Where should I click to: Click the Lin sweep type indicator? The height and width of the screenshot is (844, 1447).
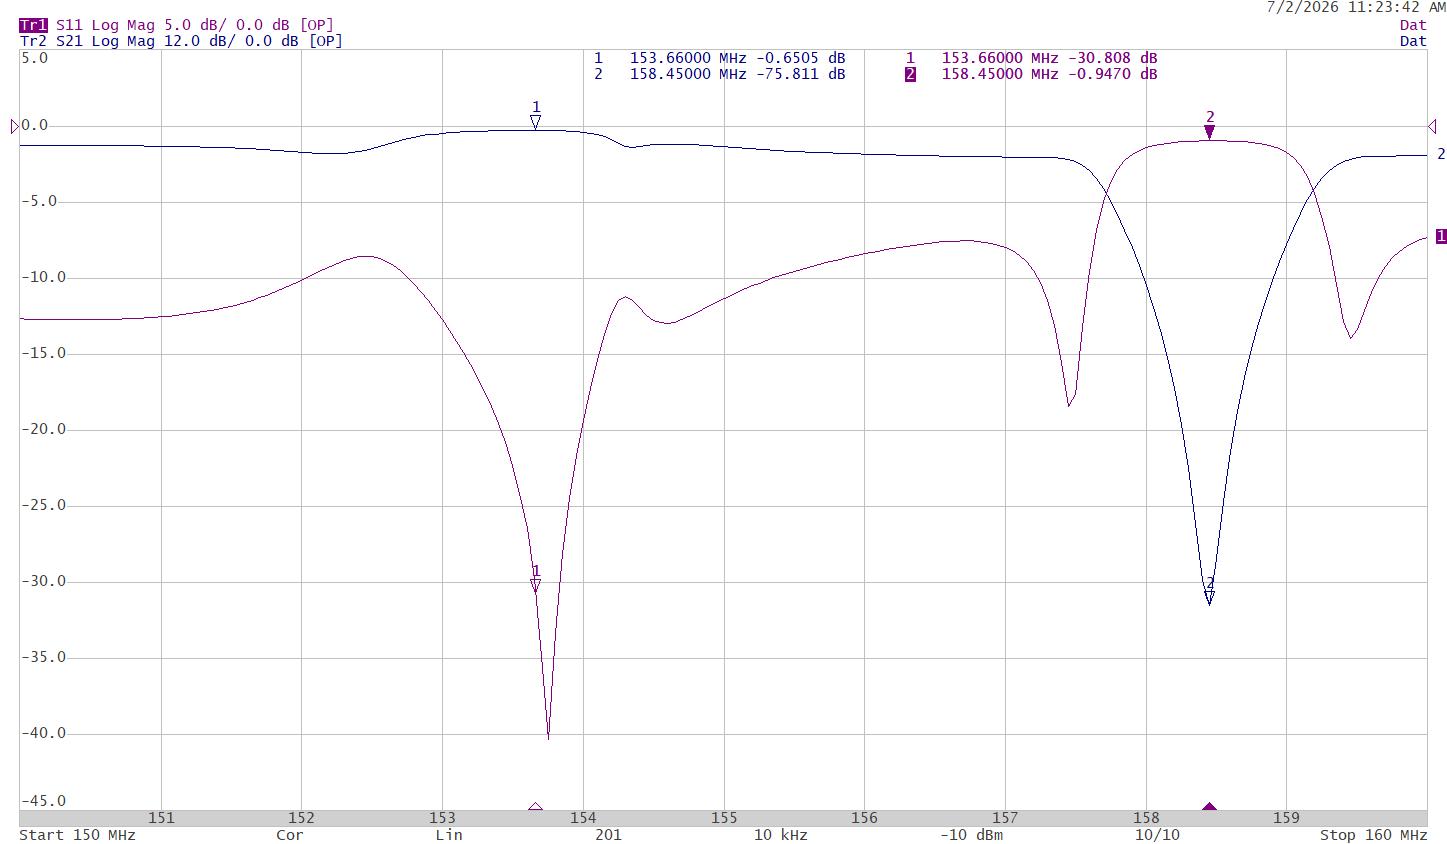tap(449, 835)
